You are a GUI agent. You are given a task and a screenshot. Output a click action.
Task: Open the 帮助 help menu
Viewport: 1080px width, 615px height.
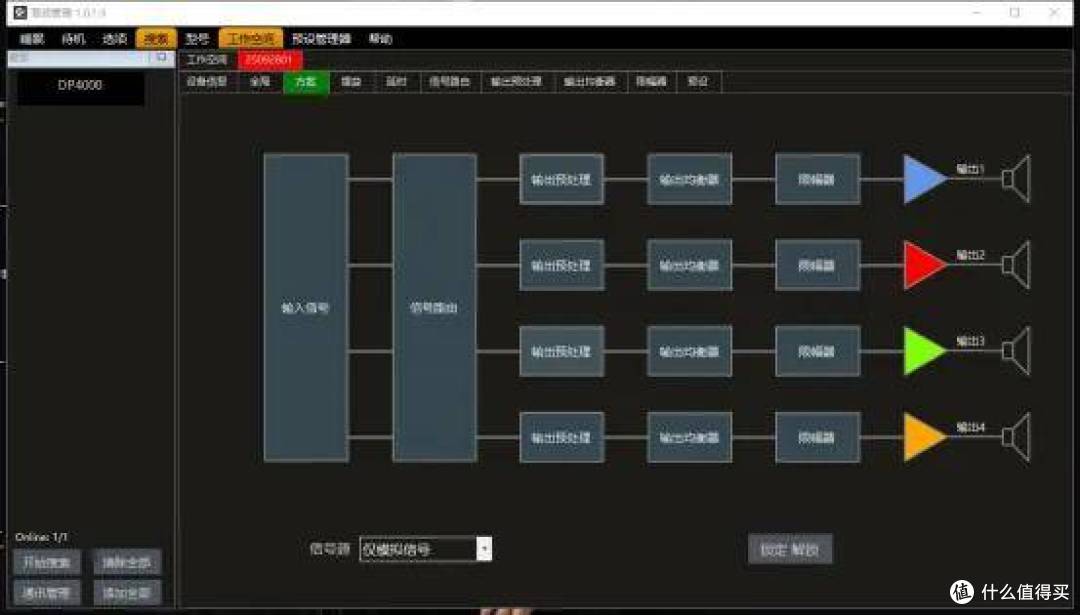tap(380, 39)
